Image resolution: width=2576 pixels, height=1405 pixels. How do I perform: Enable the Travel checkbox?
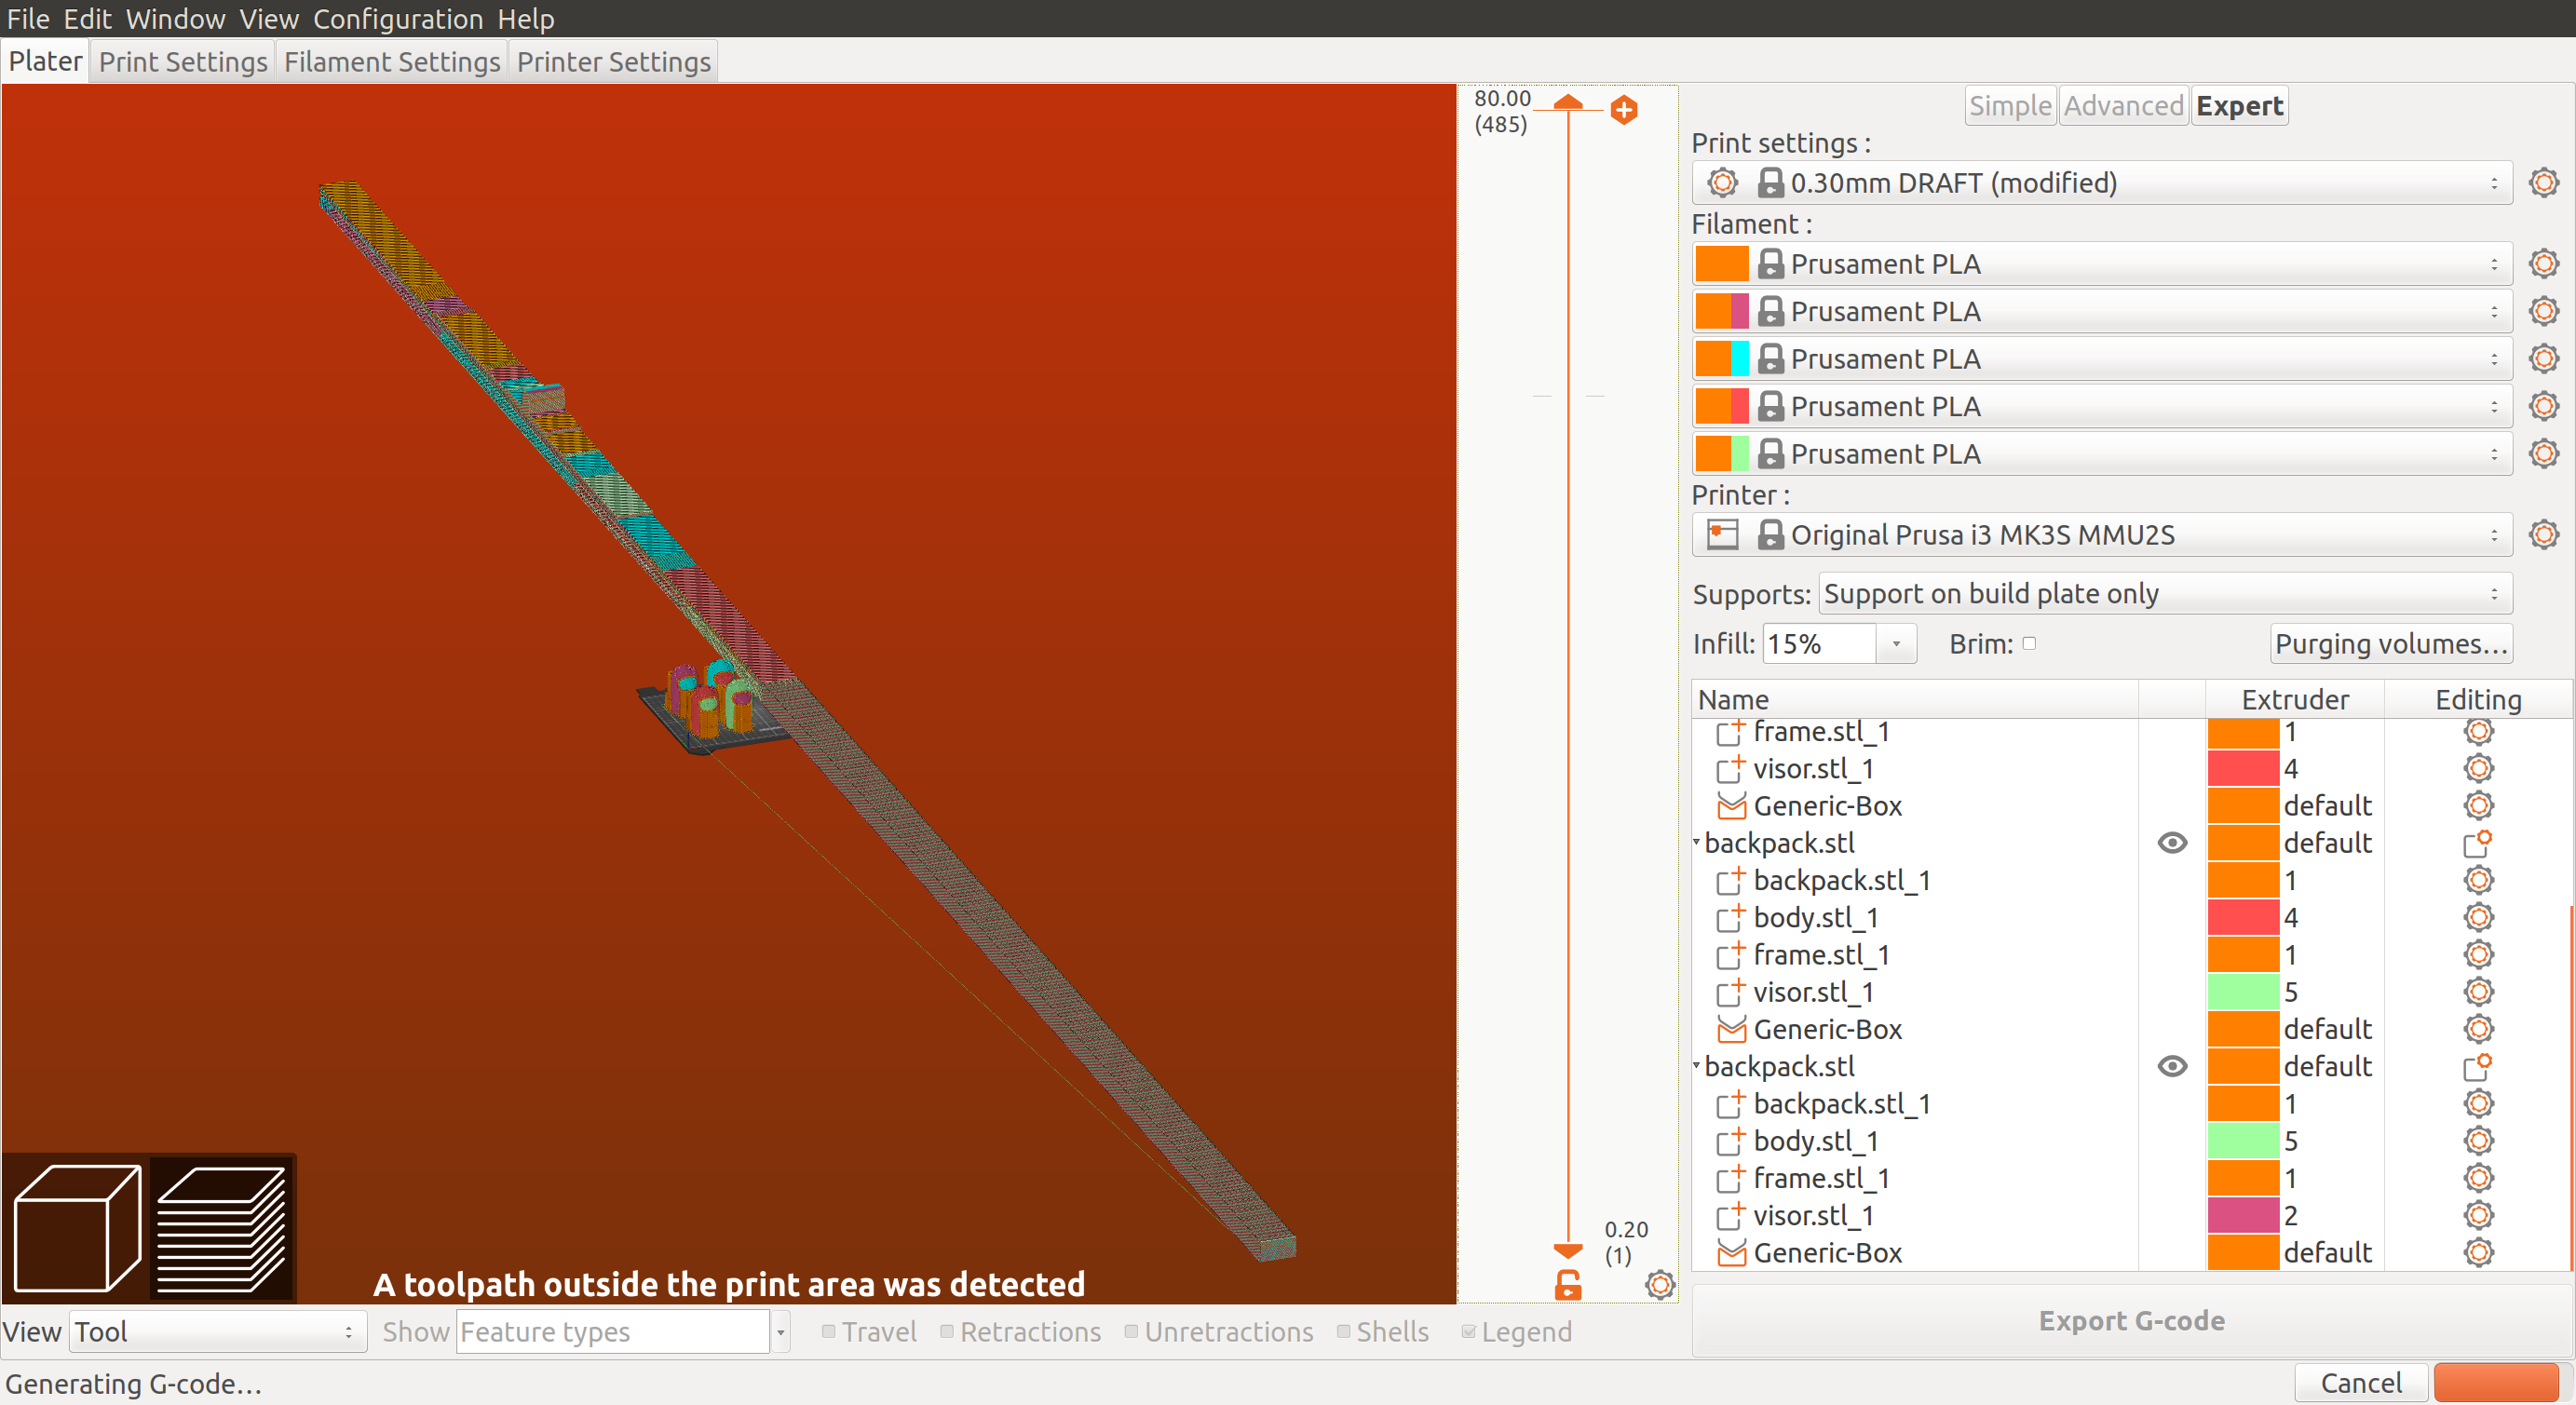[828, 1331]
